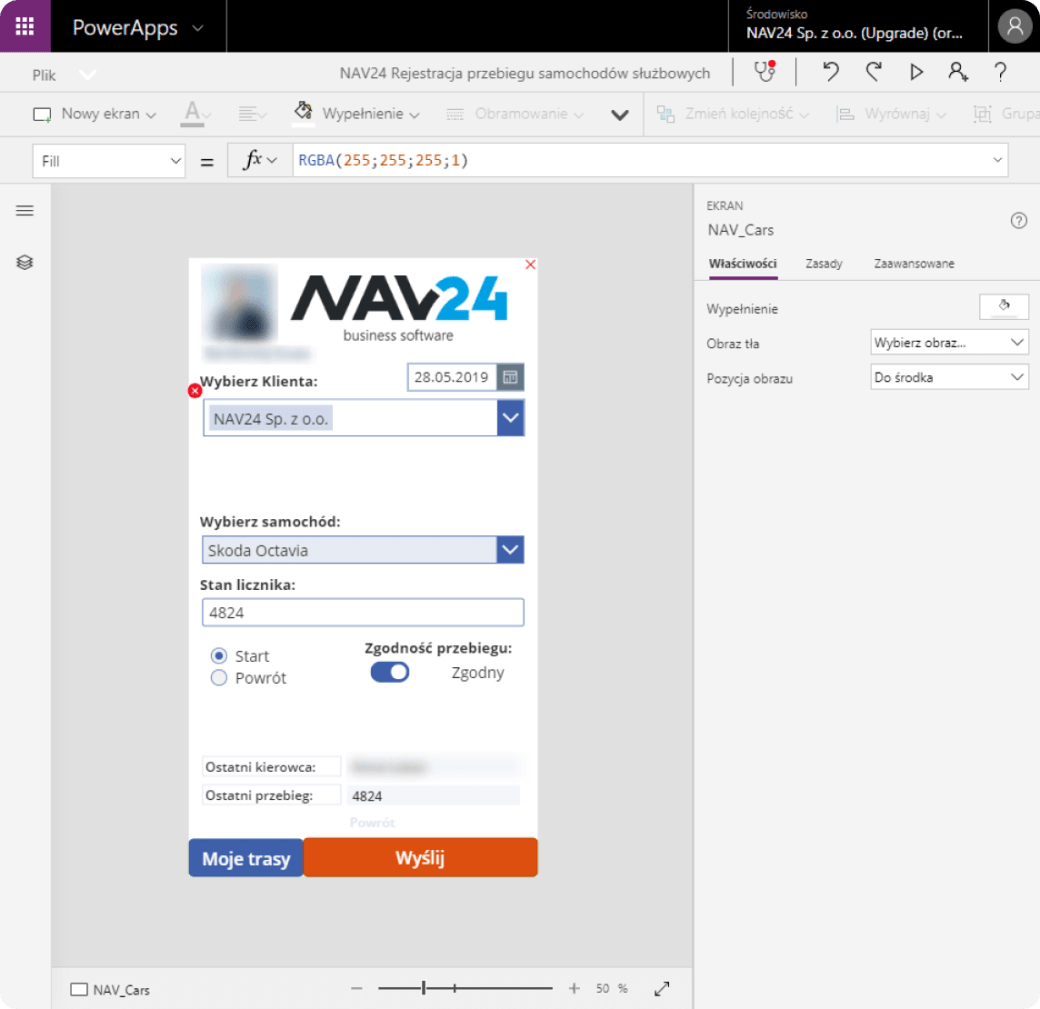Screen dimensions: 1040x1009
Task: Zoom out with the minus icon
Action: (357, 988)
